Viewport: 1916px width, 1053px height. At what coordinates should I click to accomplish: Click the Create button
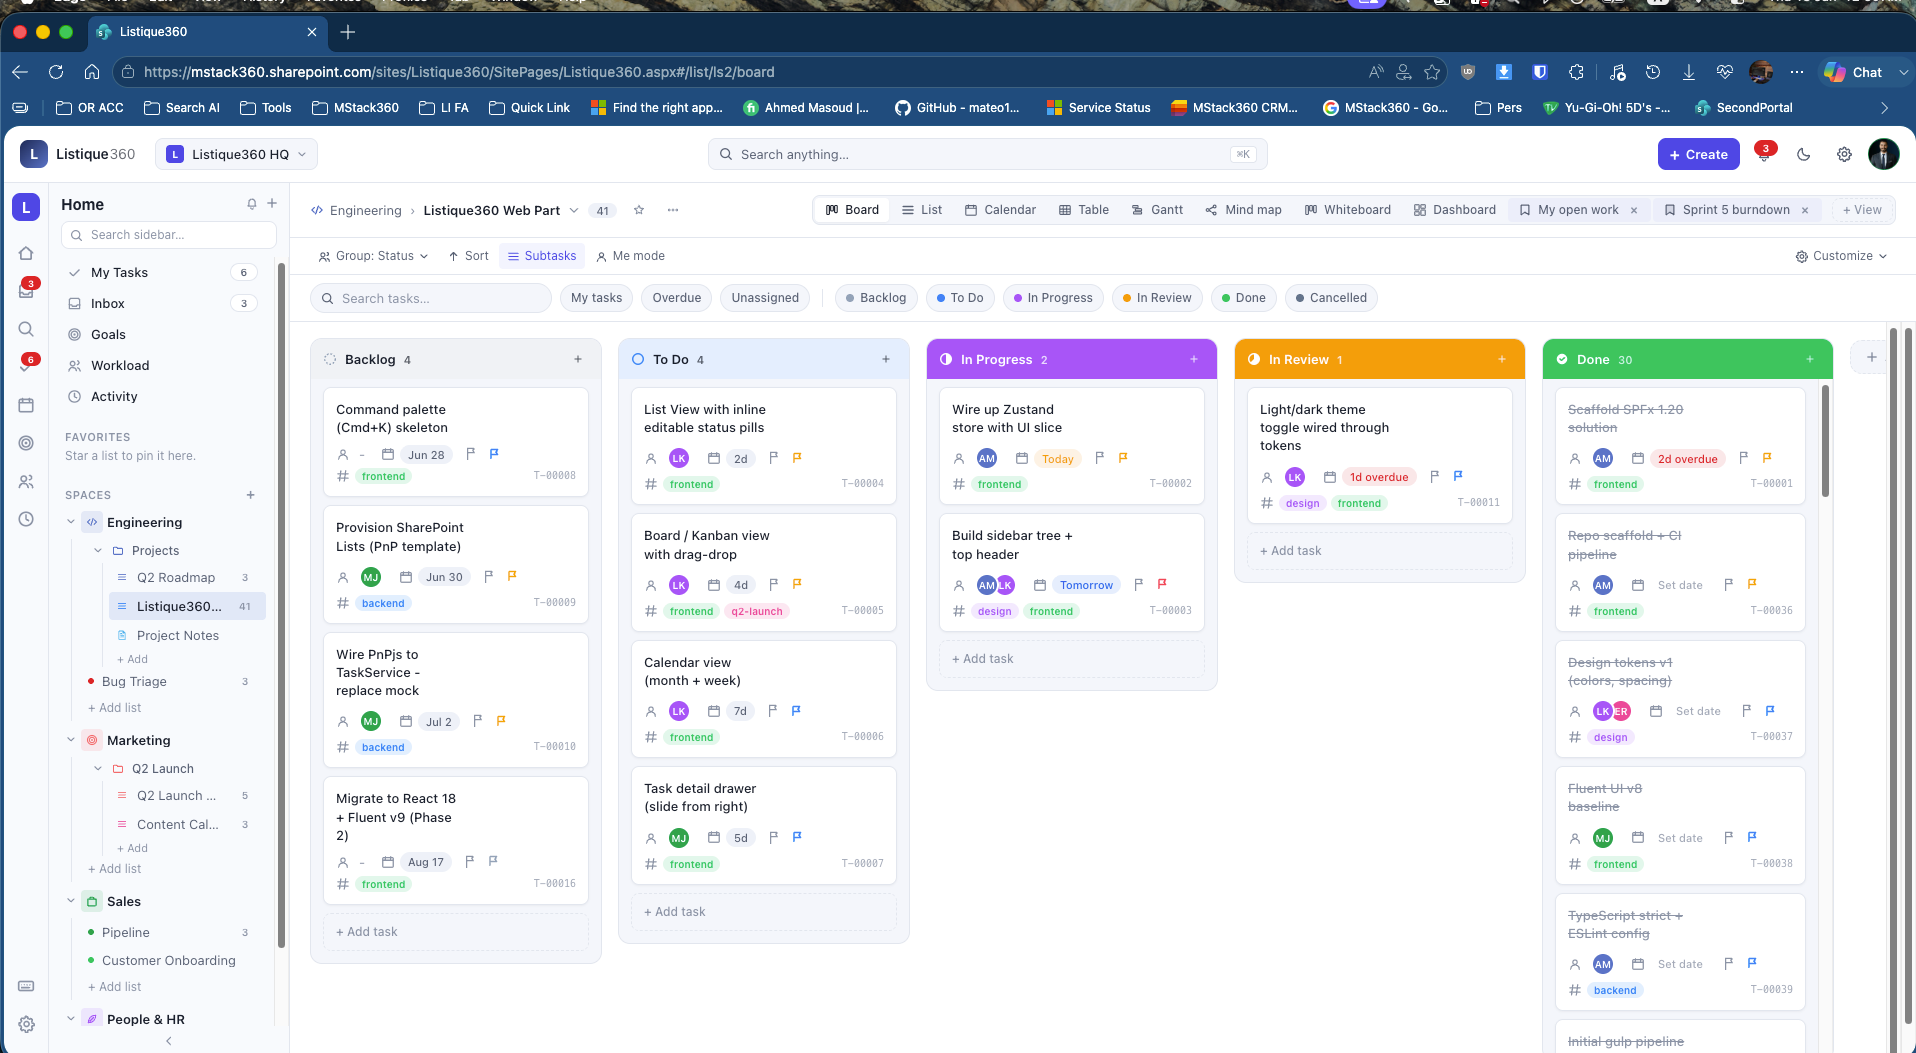coord(1699,154)
